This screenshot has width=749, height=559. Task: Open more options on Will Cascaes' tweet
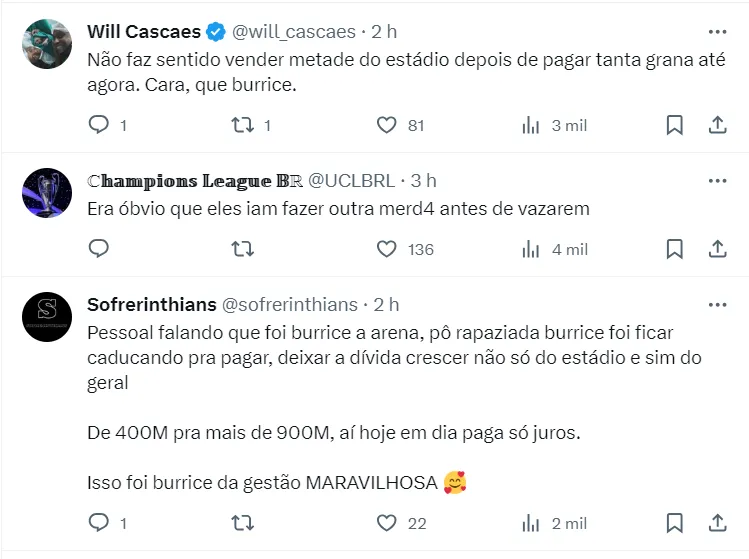(x=717, y=32)
